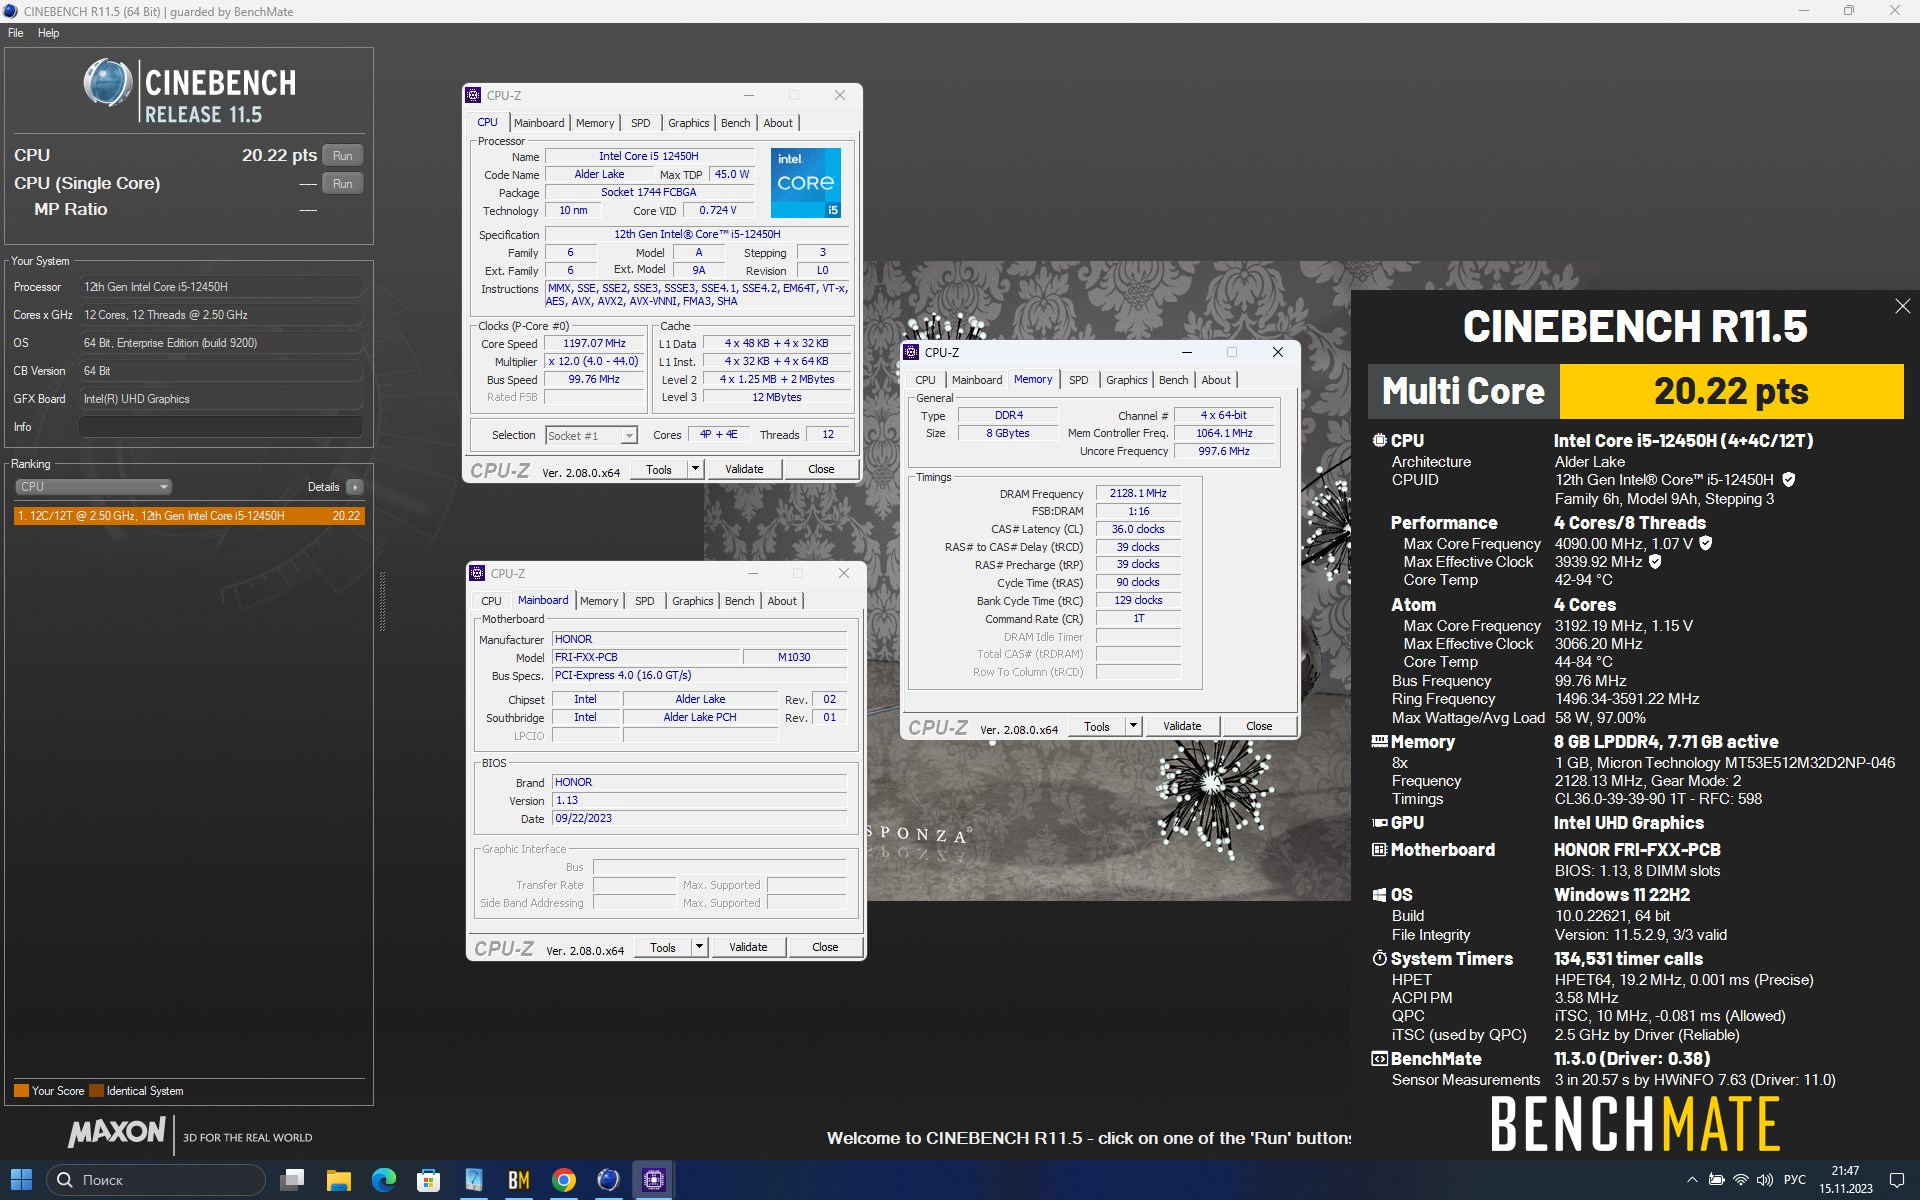This screenshot has height=1200, width=1920.
Task: Click Validate in CPU-Z Memory window
Action: (1182, 726)
